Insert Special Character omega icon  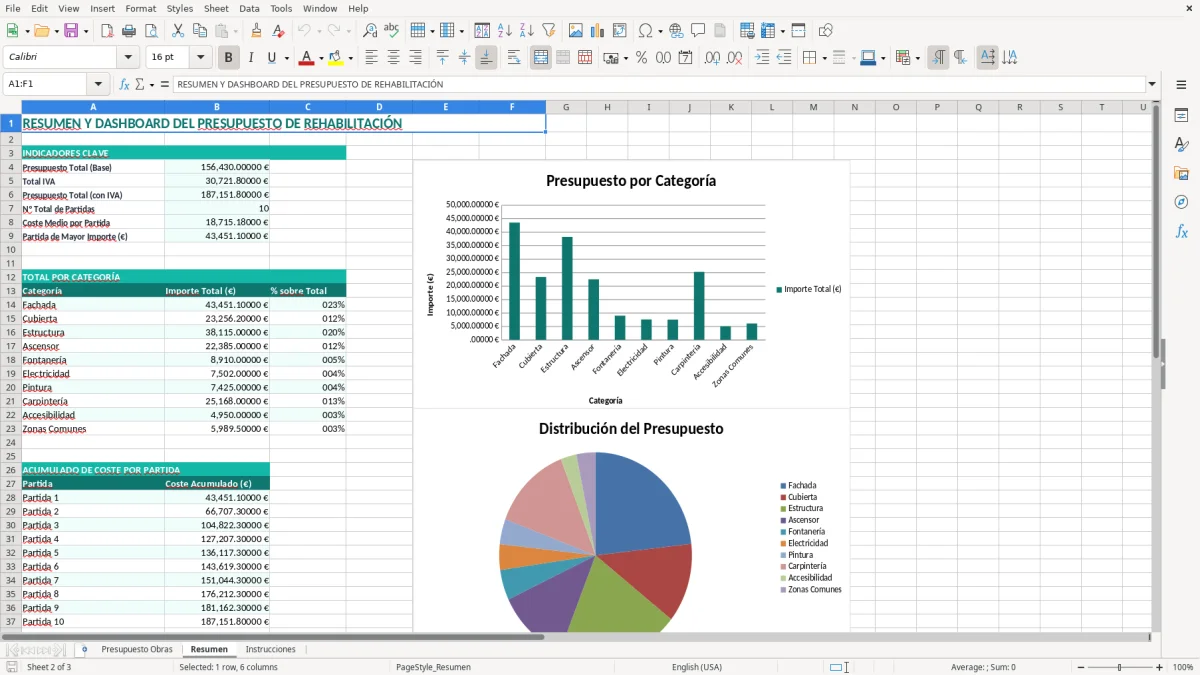645,31
